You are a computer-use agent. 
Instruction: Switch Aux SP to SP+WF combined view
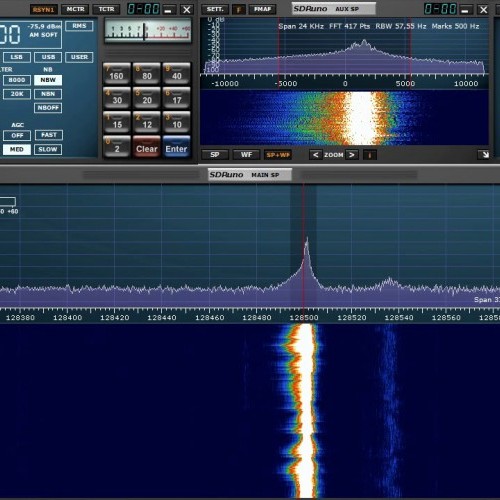[278, 155]
